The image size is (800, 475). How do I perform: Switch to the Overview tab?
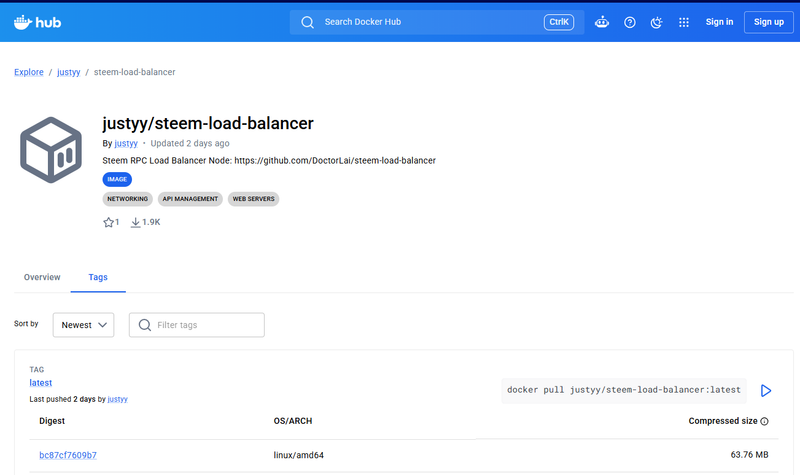coord(42,277)
